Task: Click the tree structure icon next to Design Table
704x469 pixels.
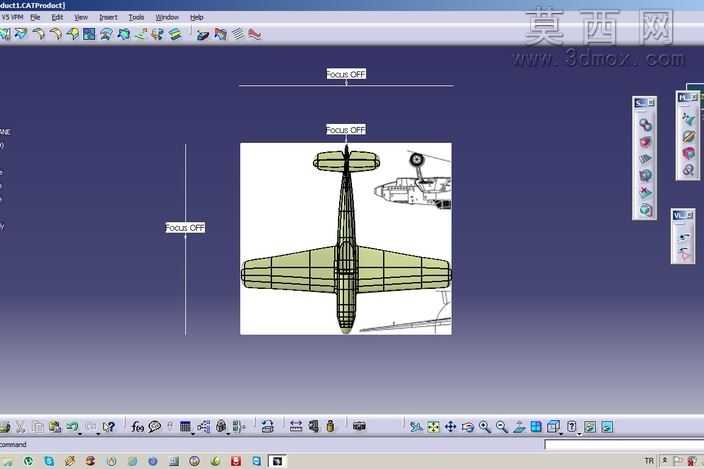Action: tap(203, 426)
